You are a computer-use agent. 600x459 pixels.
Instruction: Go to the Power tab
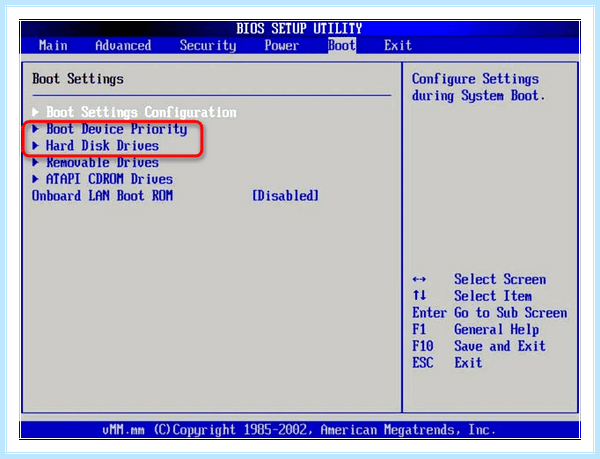pyautogui.click(x=282, y=46)
